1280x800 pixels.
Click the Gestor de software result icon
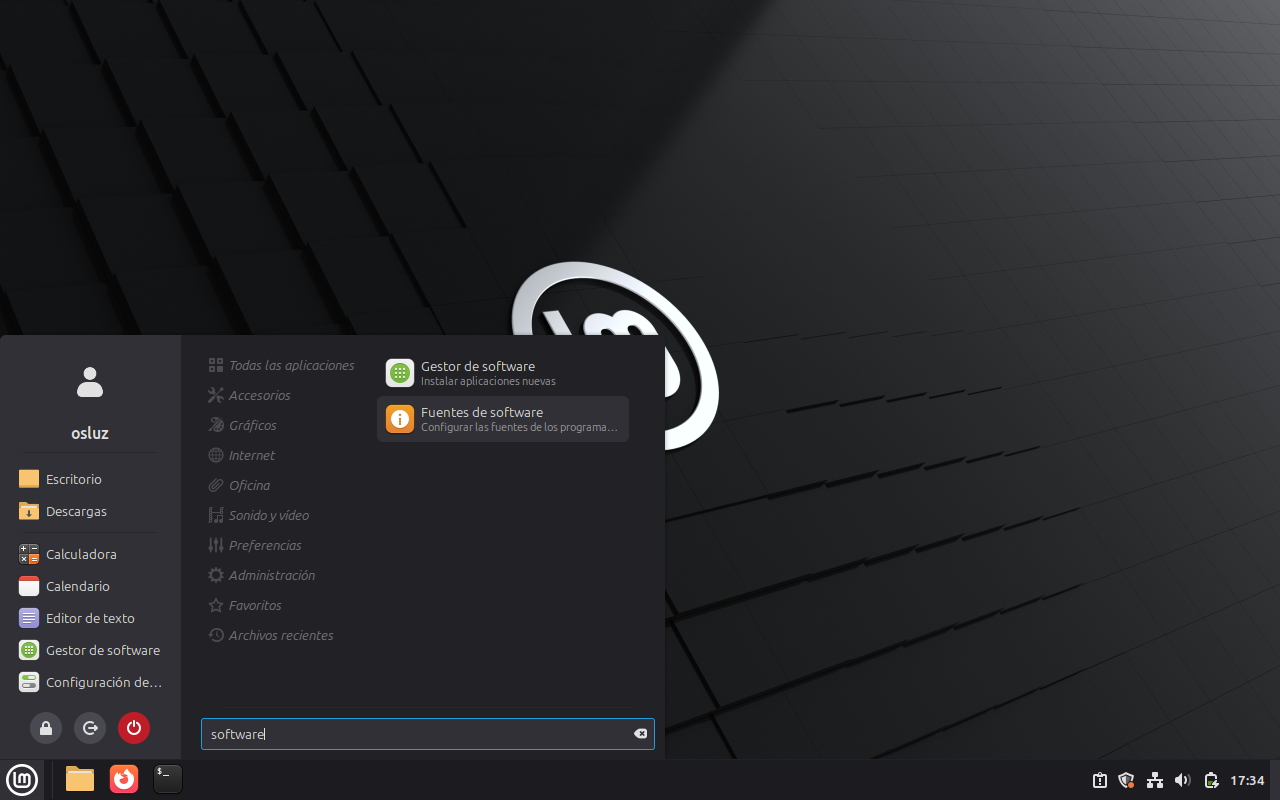400,373
